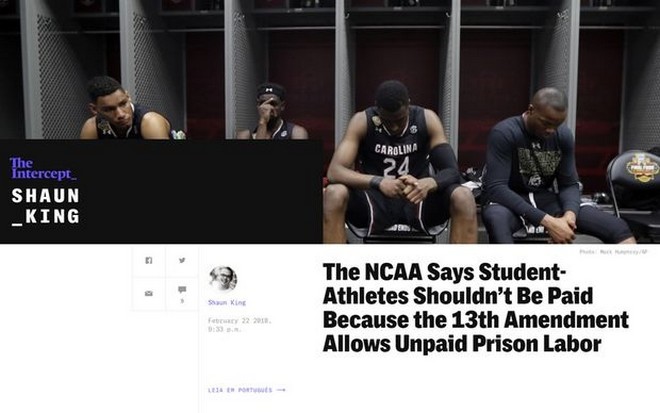This screenshot has width=660, height=413.
Task: Click the Twitter bird share icon
Action: tap(182, 260)
